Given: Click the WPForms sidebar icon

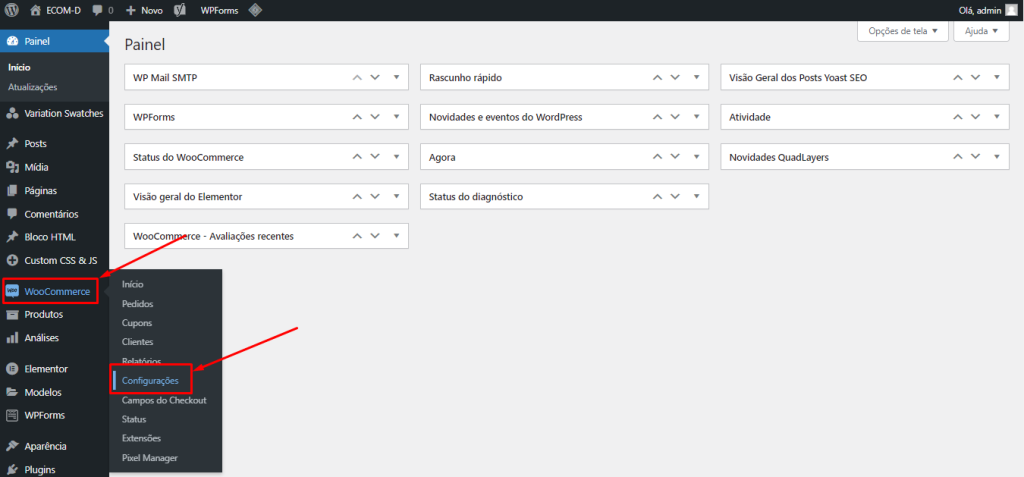Looking at the screenshot, I should 12,416.
